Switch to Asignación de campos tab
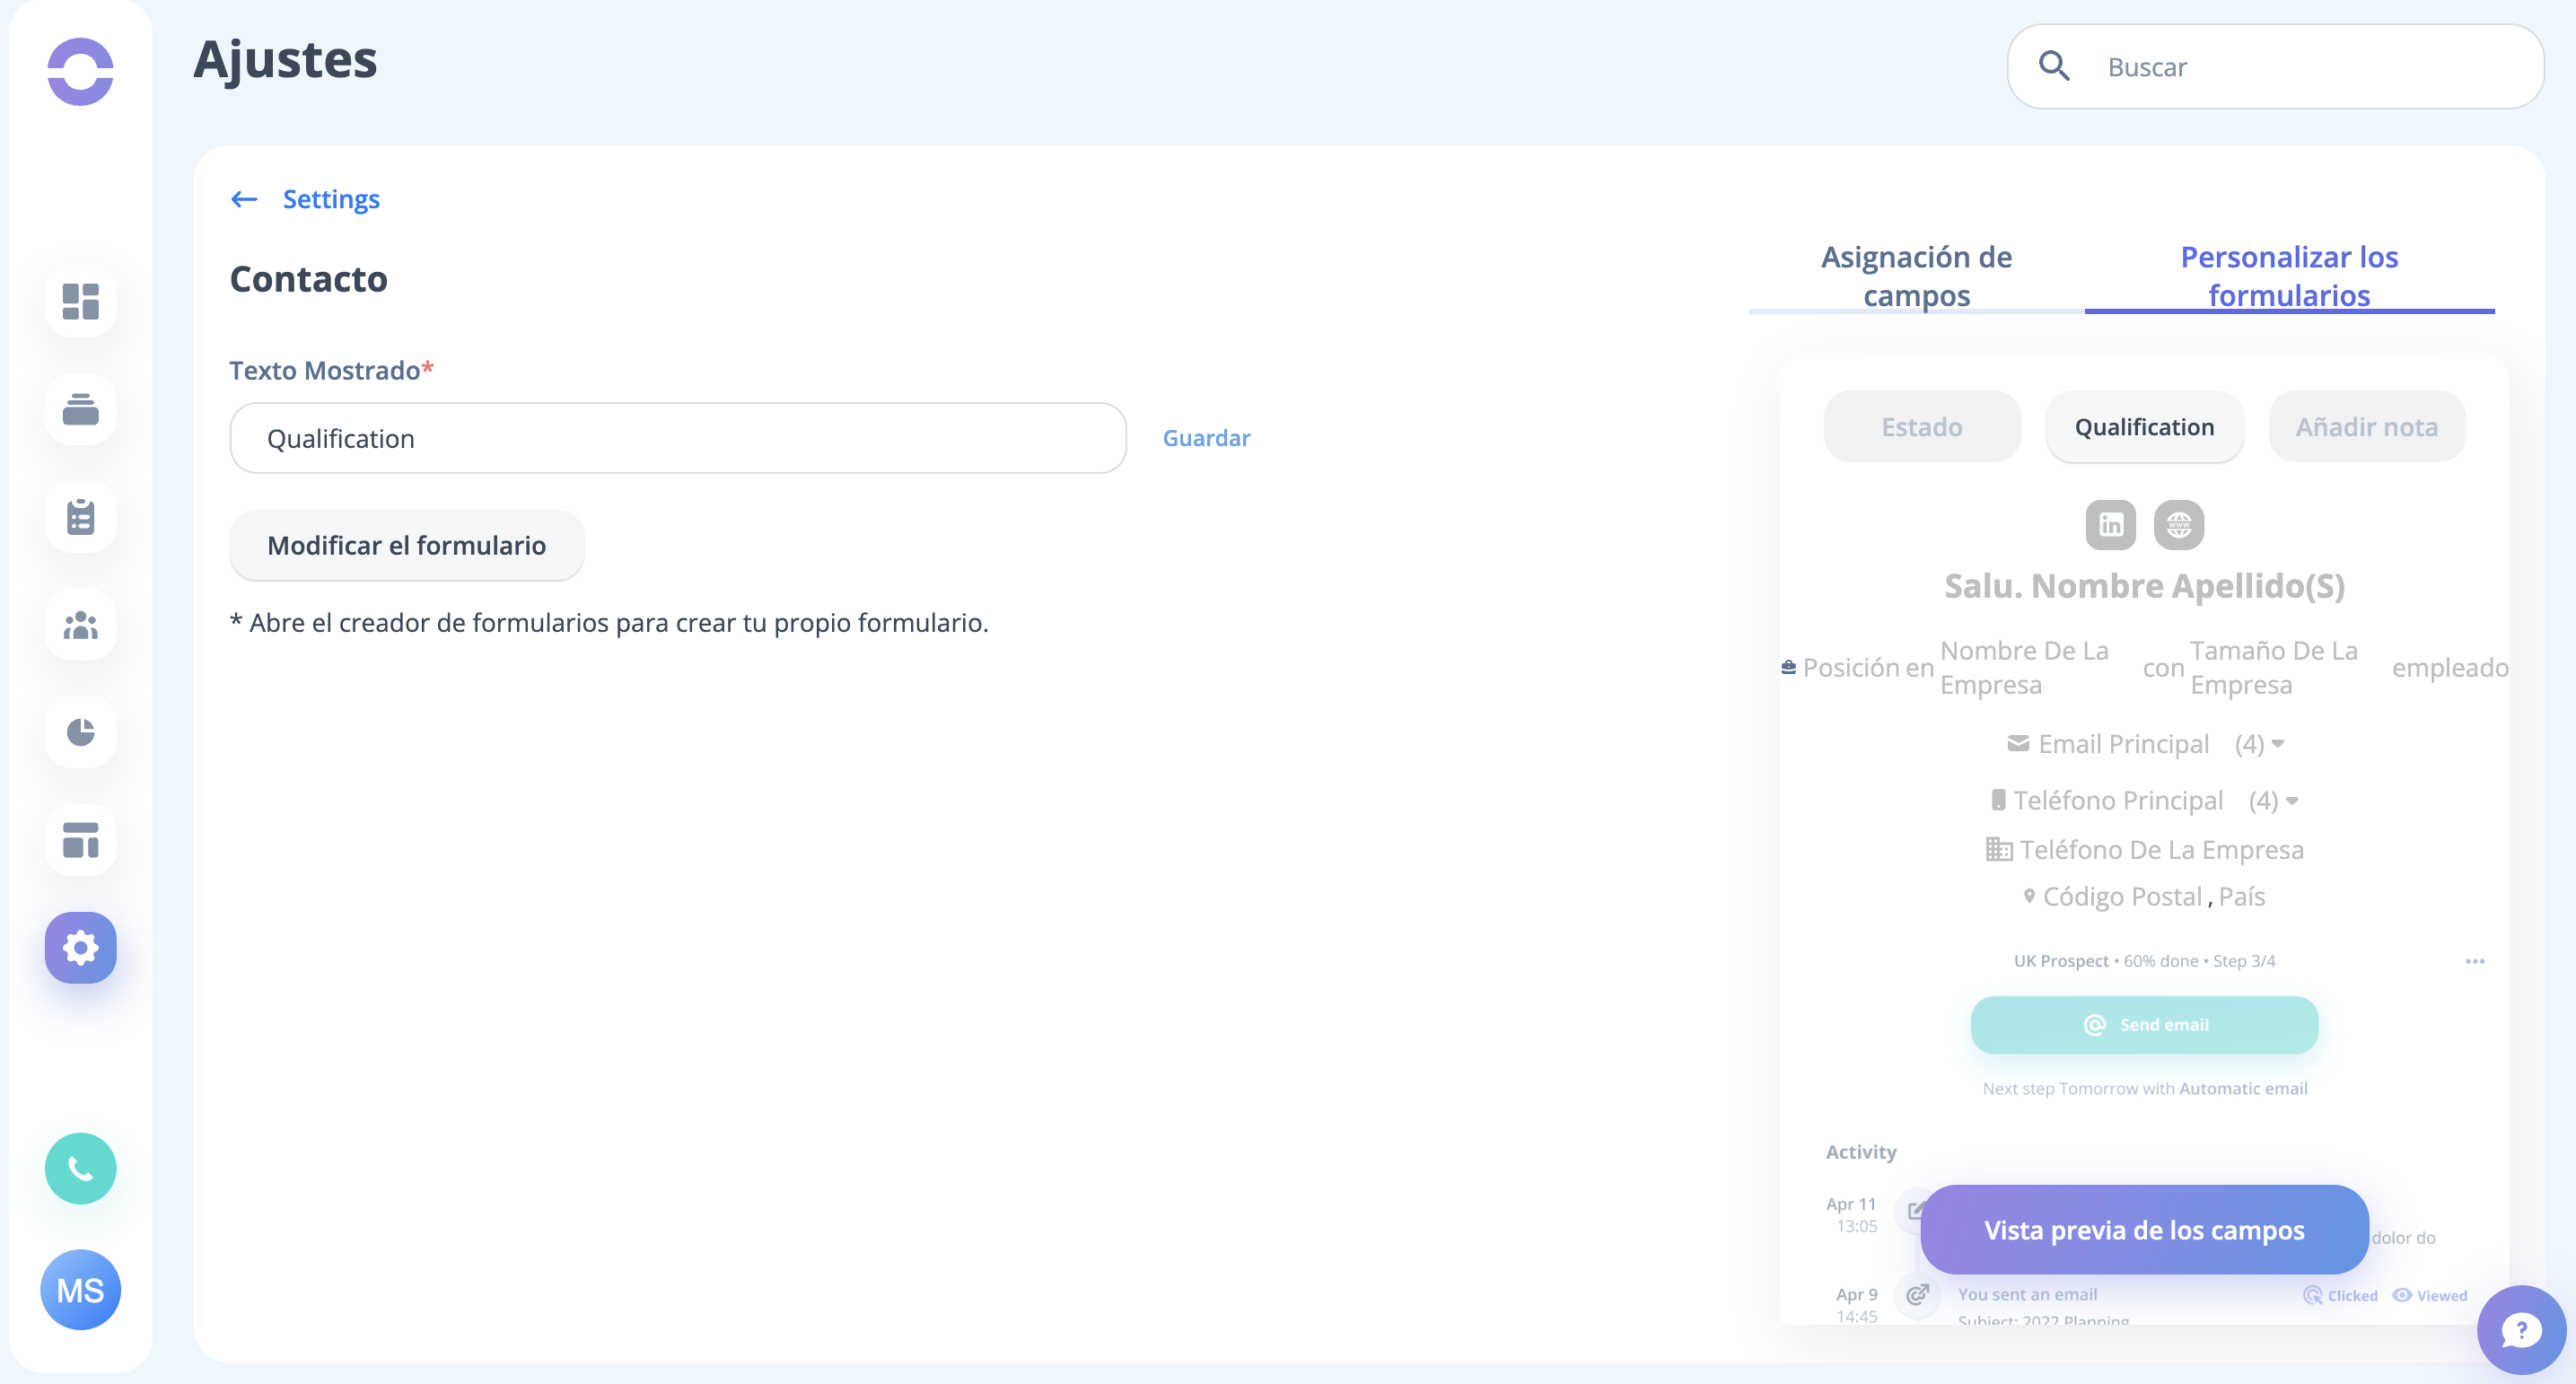2576x1384 pixels. coord(1916,276)
